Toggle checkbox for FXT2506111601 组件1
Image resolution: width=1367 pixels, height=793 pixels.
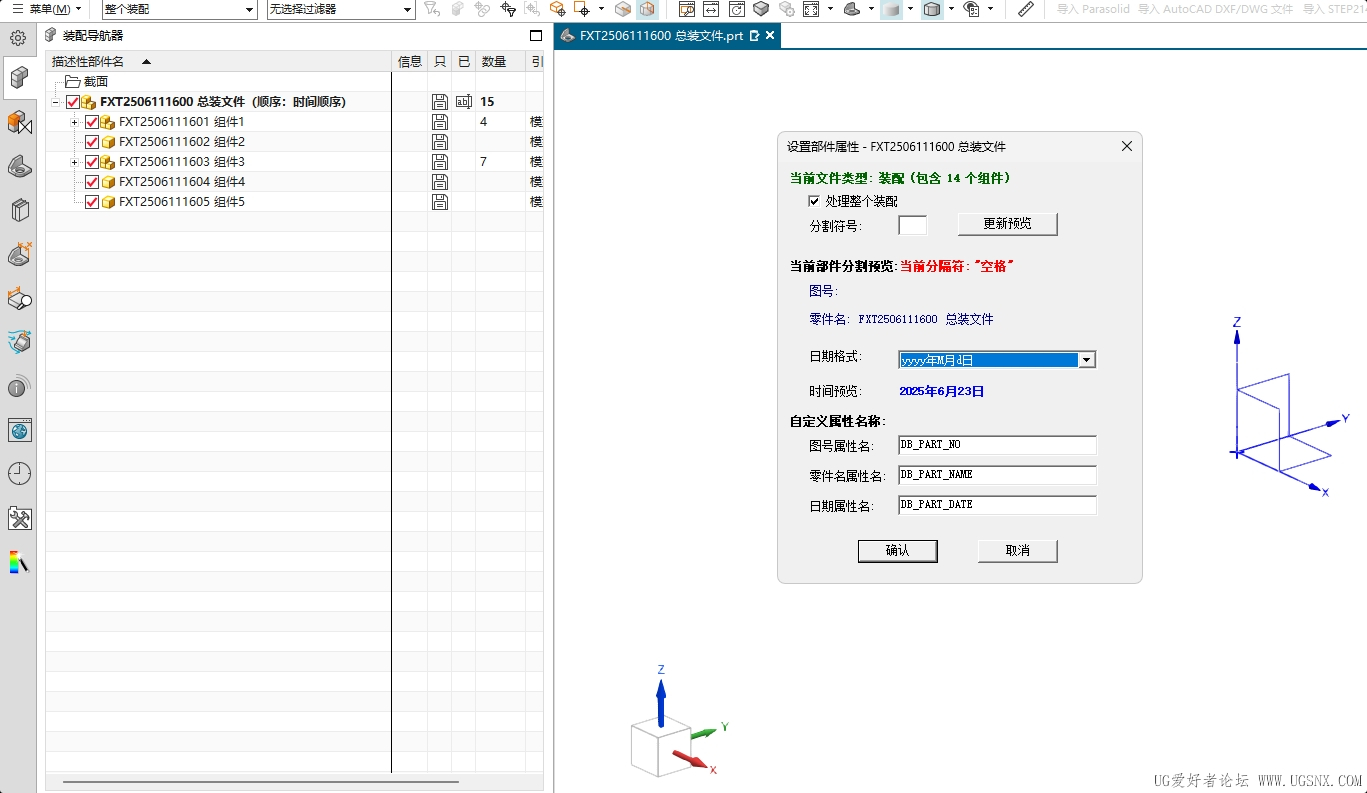(x=92, y=122)
